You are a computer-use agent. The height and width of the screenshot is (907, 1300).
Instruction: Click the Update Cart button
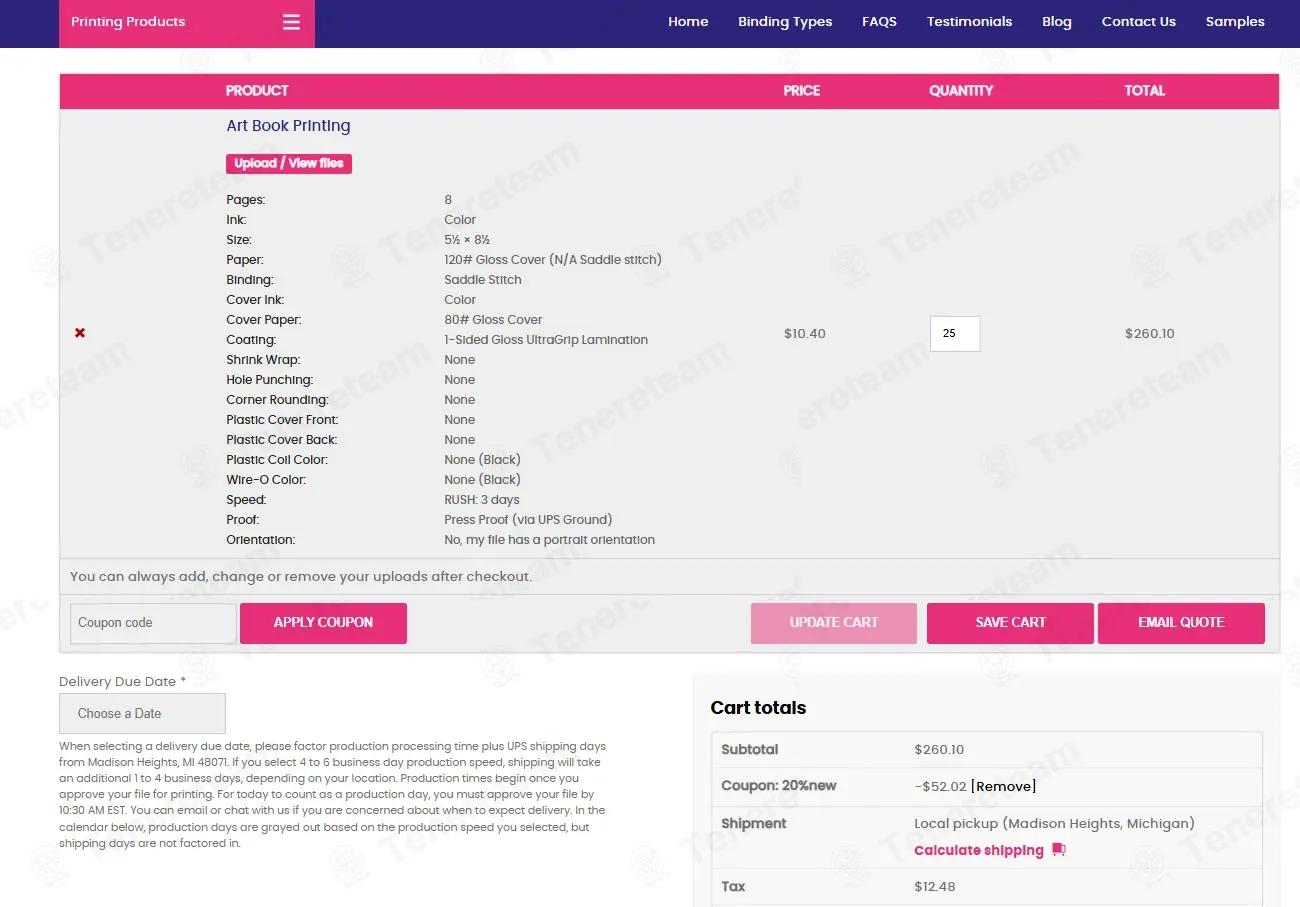pos(833,623)
